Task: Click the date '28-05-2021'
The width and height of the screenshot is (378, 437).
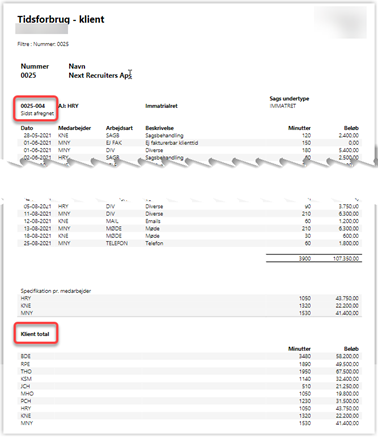Action: 38,135
